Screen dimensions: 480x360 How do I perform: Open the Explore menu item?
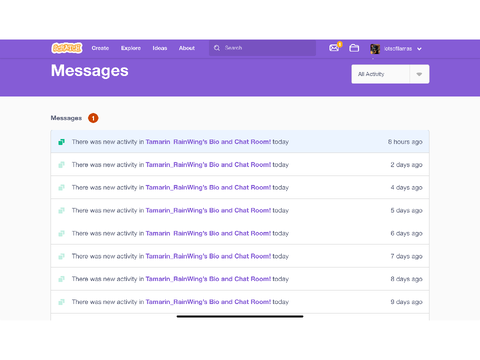click(x=131, y=48)
